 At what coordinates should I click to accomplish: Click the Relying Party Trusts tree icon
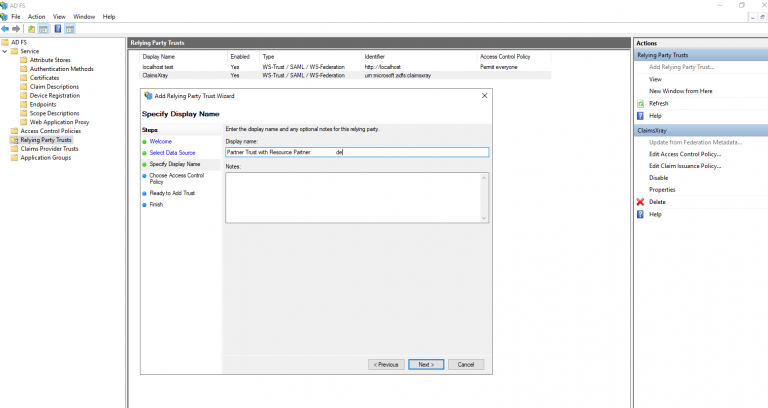(14, 140)
